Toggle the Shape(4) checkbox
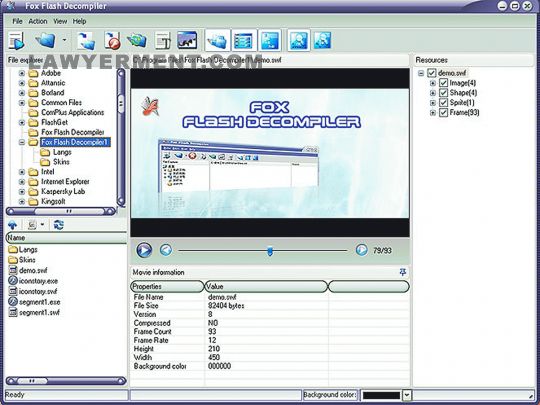This screenshot has width=540, height=405. point(443,93)
